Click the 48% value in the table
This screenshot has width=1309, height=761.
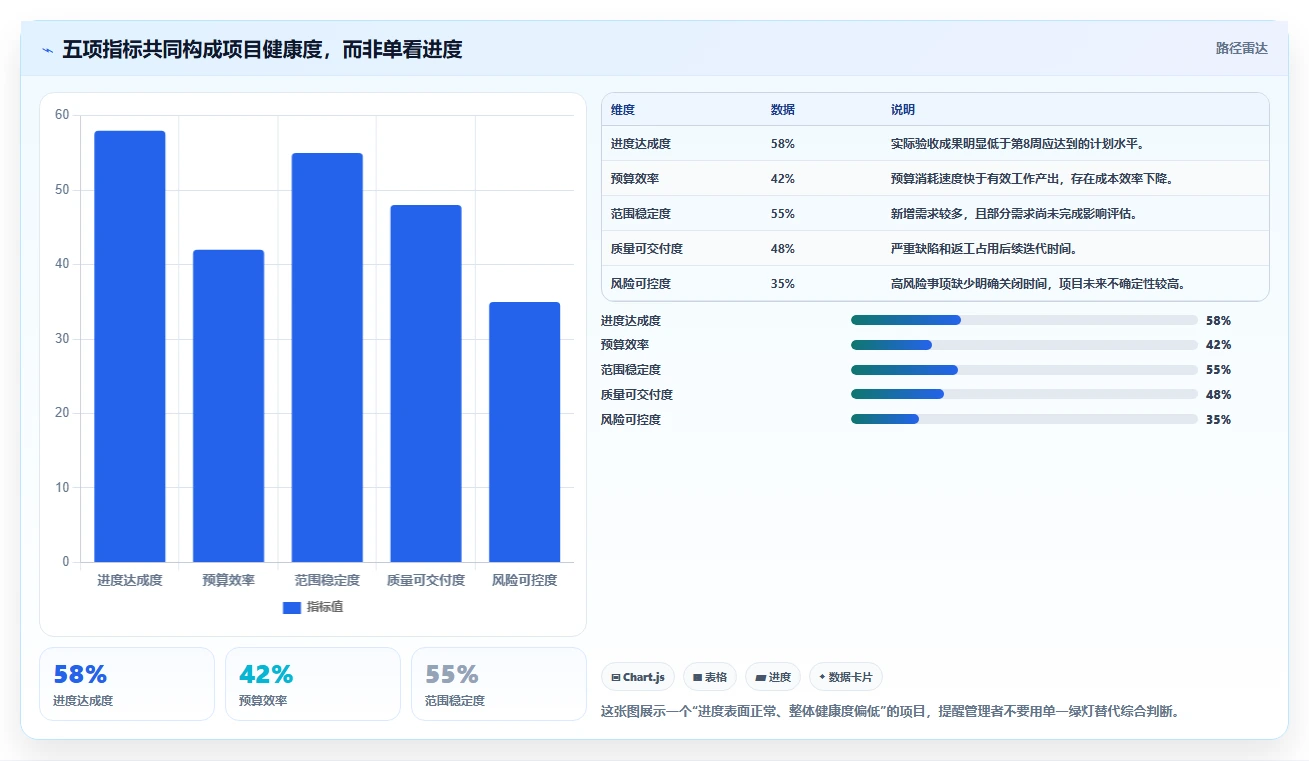pos(783,249)
